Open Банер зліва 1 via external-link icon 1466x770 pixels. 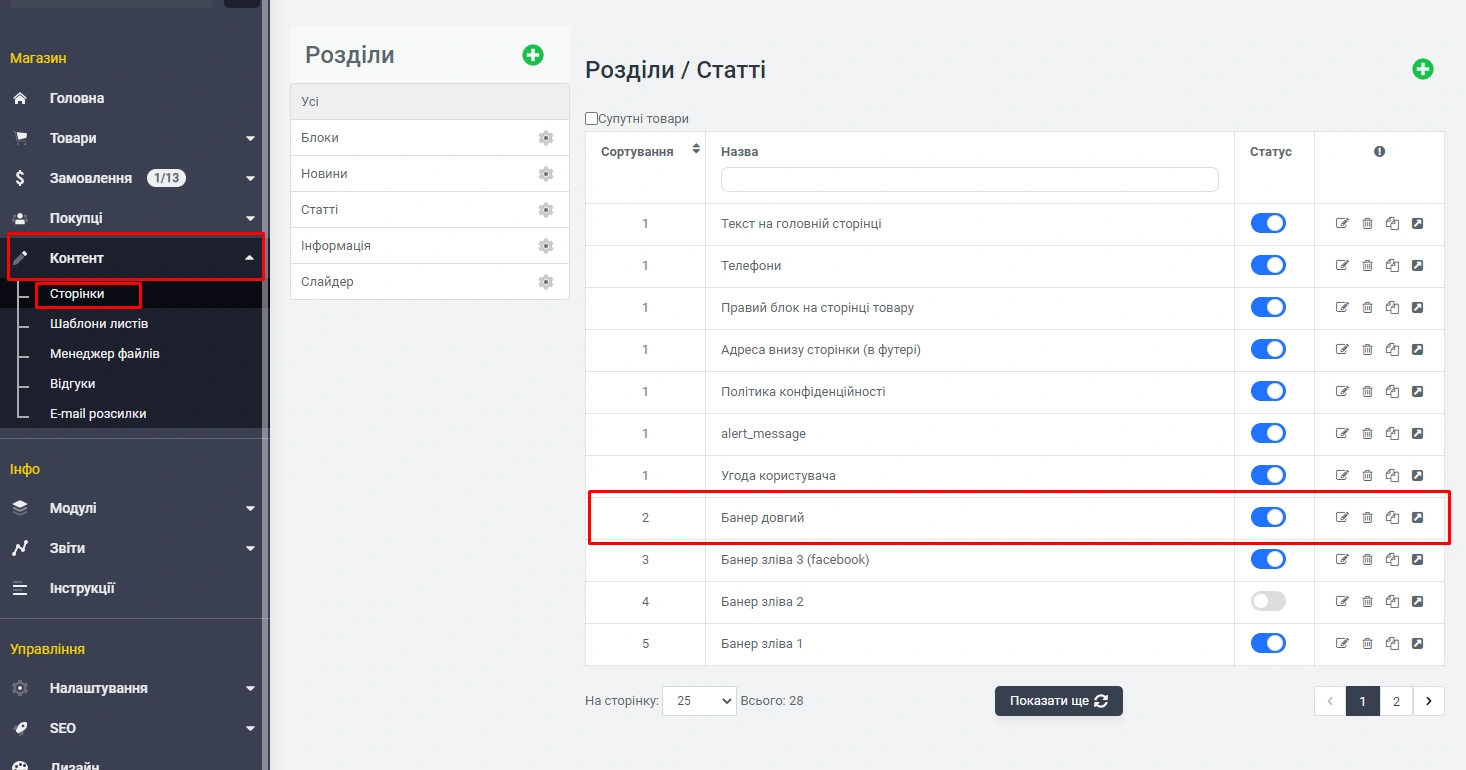coord(1417,644)
